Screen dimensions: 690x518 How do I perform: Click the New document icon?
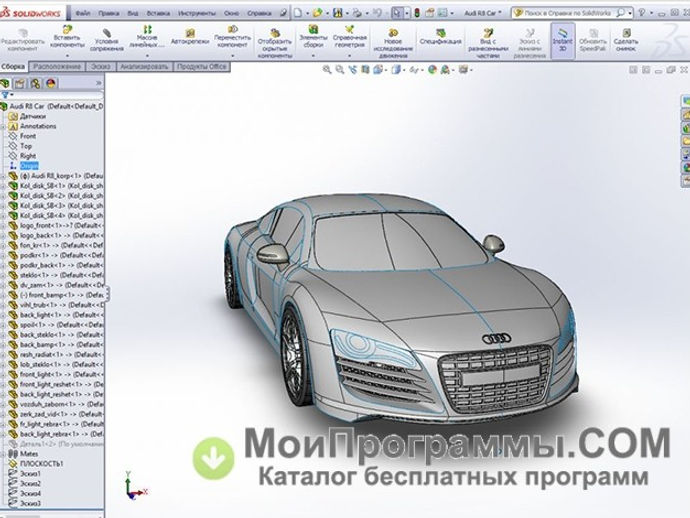tap(298, 13)
